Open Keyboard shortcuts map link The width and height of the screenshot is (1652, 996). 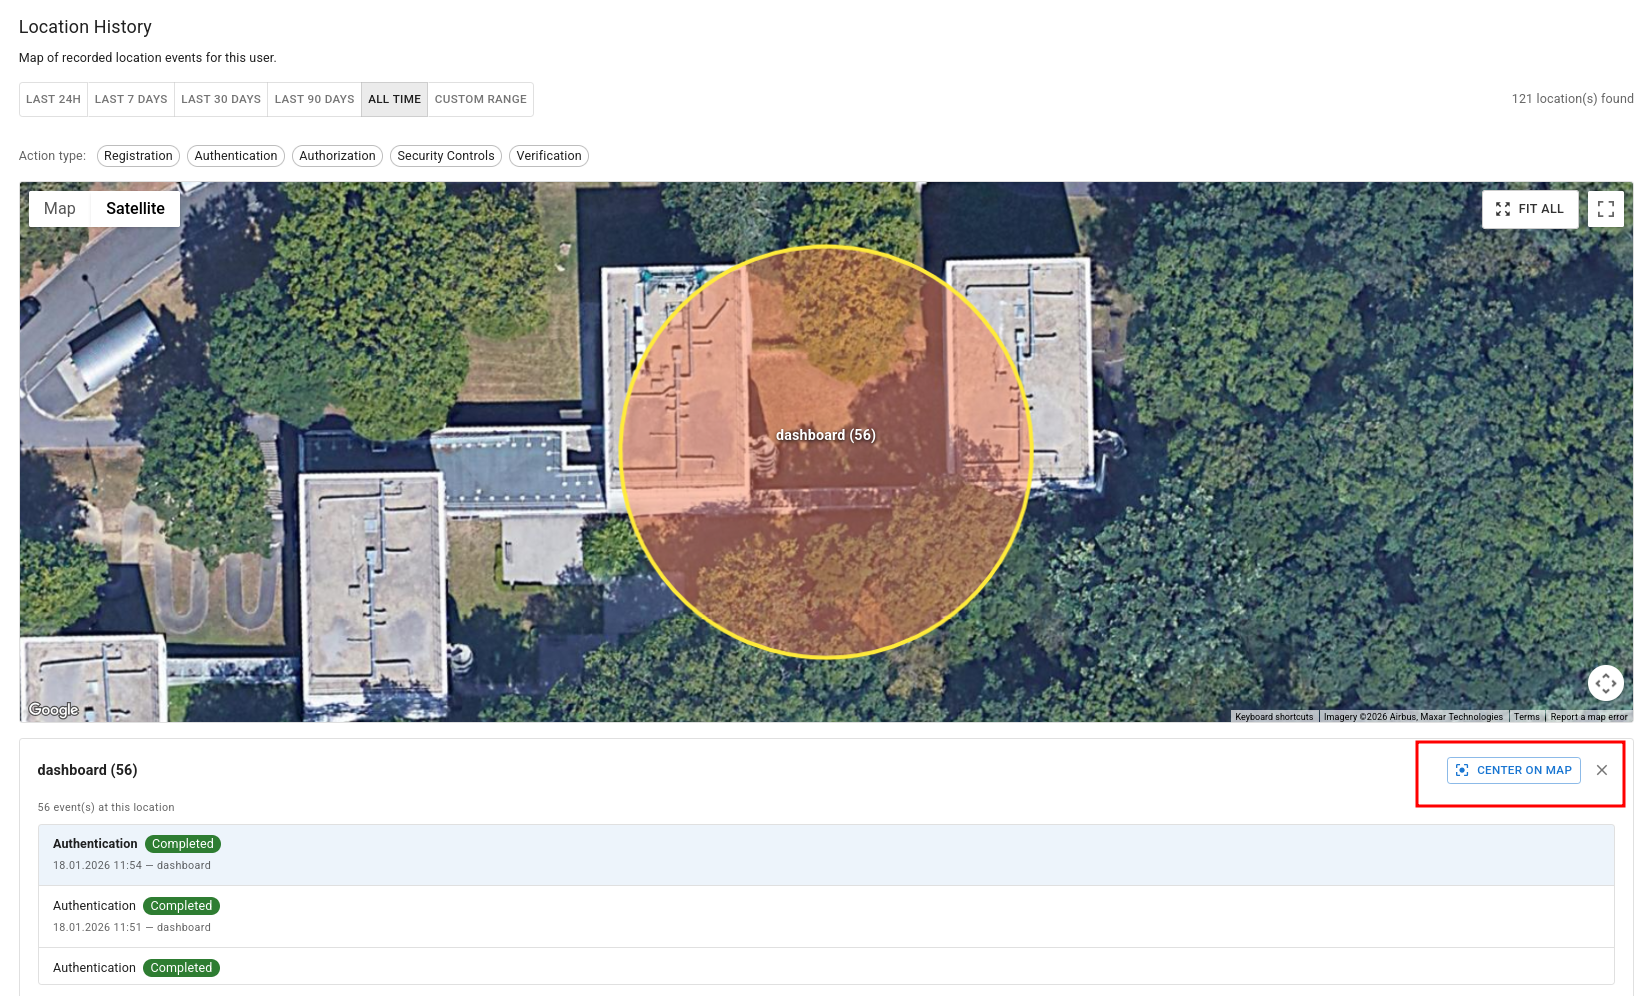(x=1273, y=717)
